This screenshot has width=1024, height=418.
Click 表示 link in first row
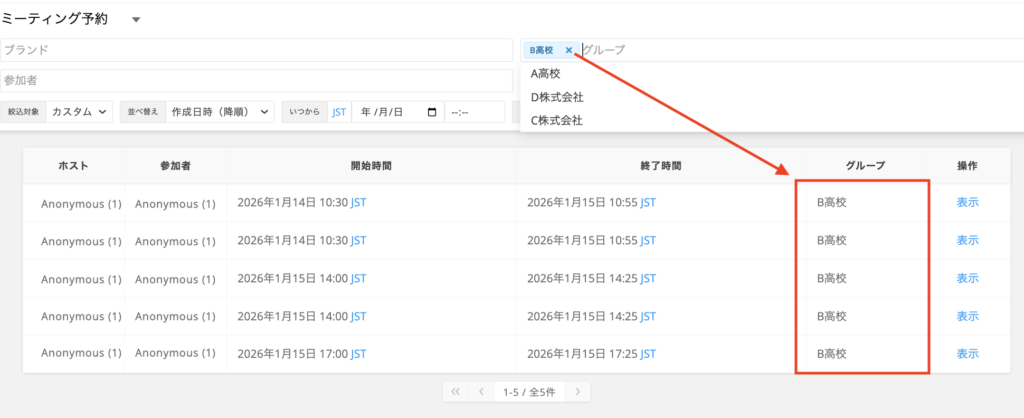tap(967, 202)
